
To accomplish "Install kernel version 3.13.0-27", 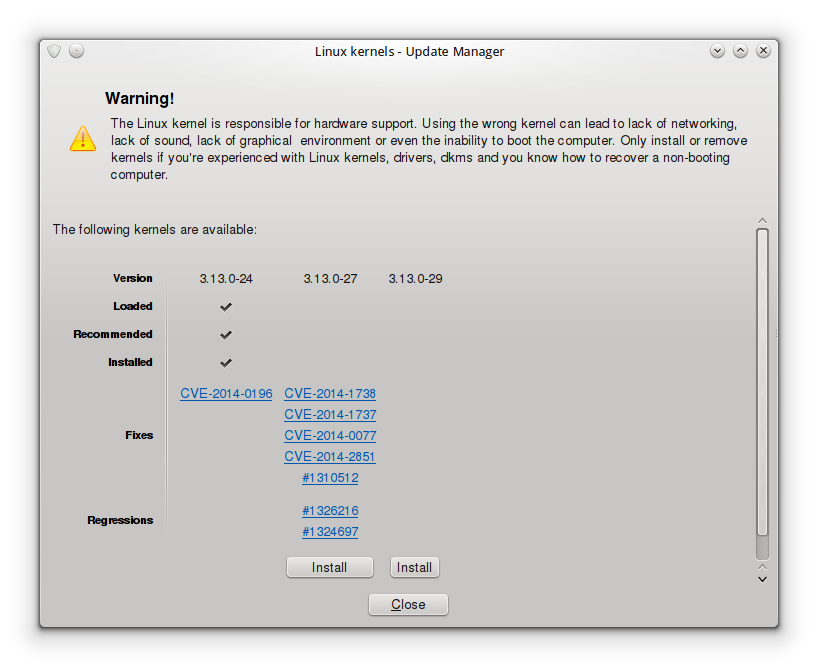I will (330, 567).
